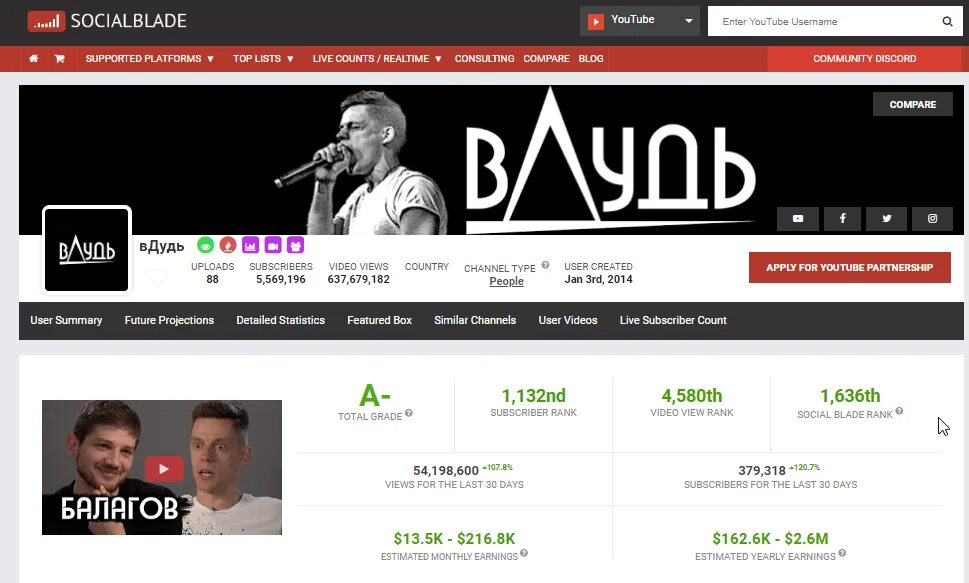
Task: Click Apply for YouTube Partnership button
Action: pos(850,268)
